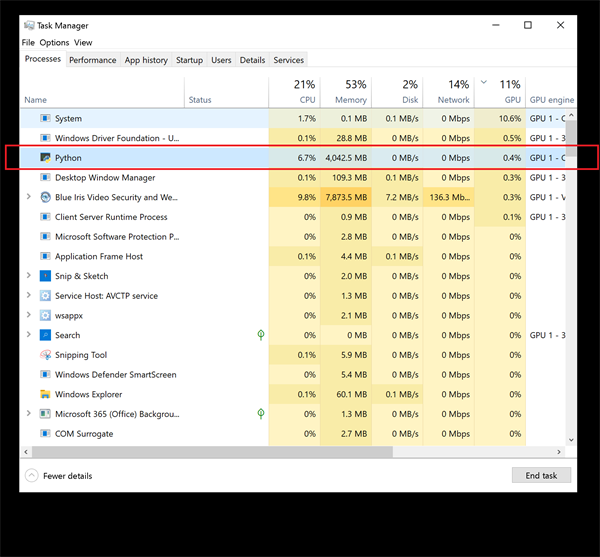600x557 pixels.
Task: Select the Blue Iris memory value 7,873.5 MB
Action: 346,197
